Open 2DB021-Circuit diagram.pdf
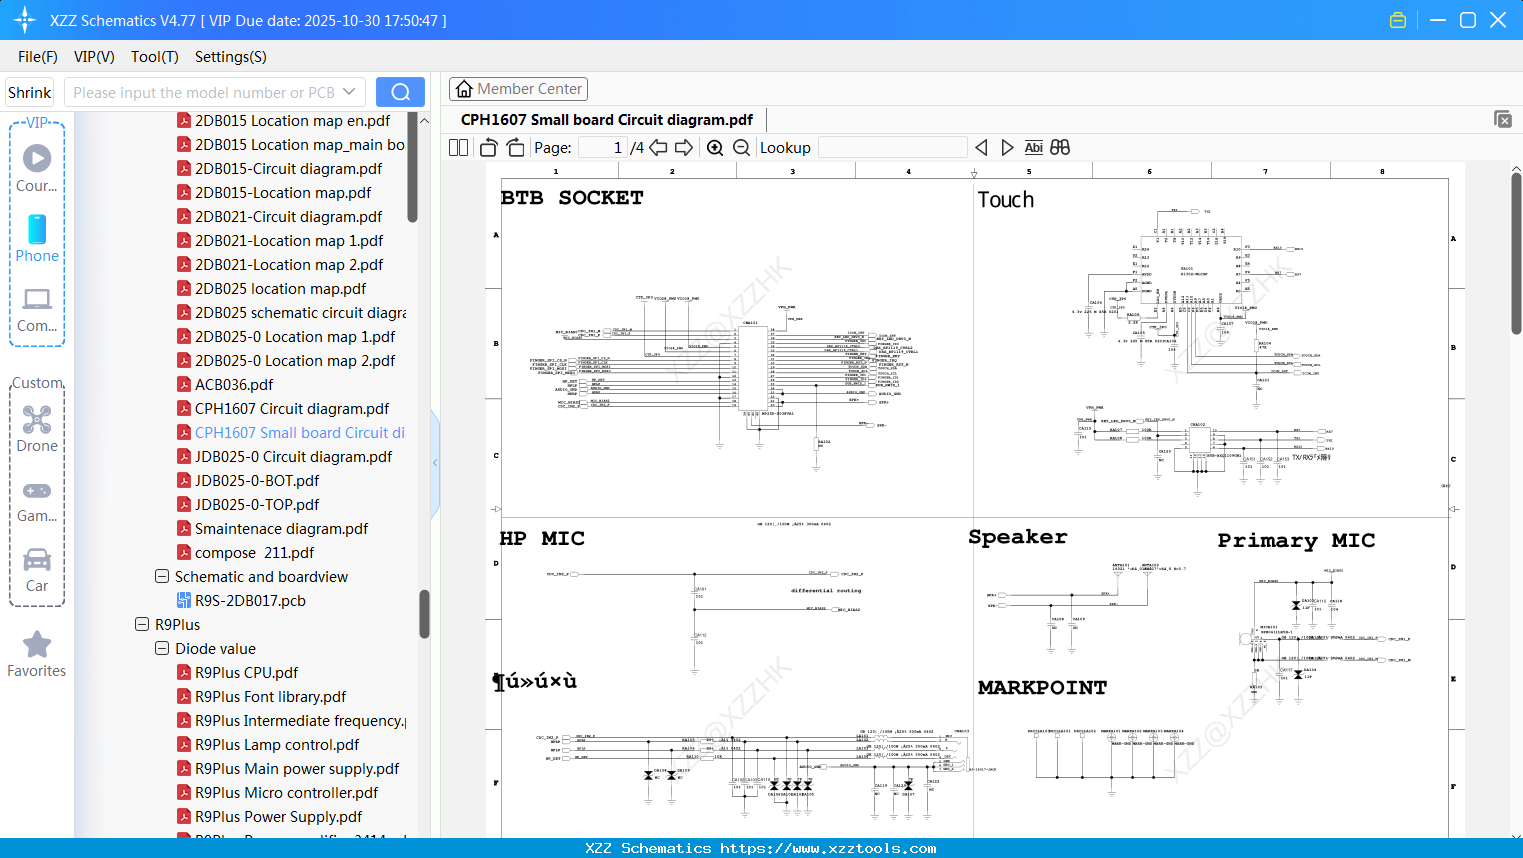 288,217
